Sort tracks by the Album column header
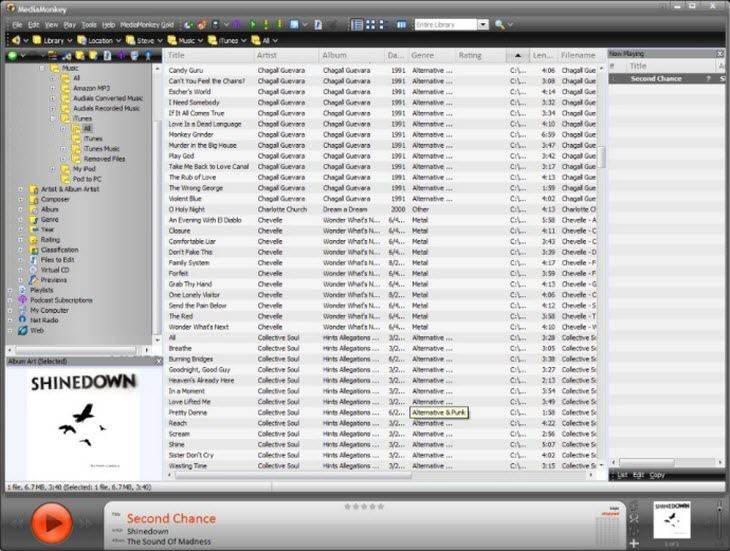Screen dimensions: 730x551 pos(351,55)
